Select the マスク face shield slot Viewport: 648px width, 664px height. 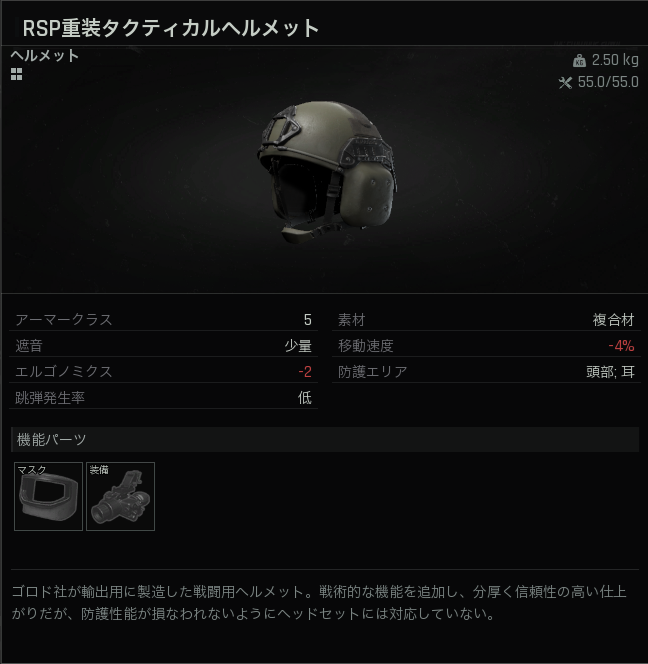tap(48, 496)
